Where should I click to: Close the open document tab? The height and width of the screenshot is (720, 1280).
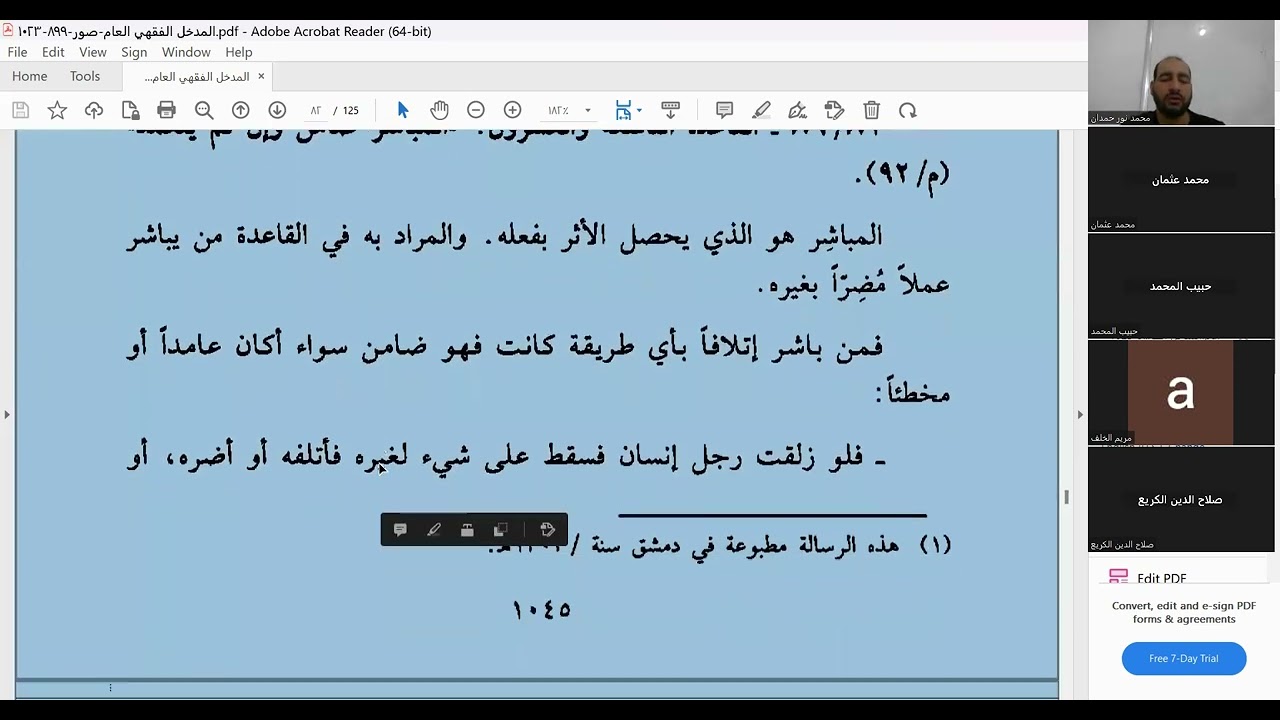coord(261,76)
